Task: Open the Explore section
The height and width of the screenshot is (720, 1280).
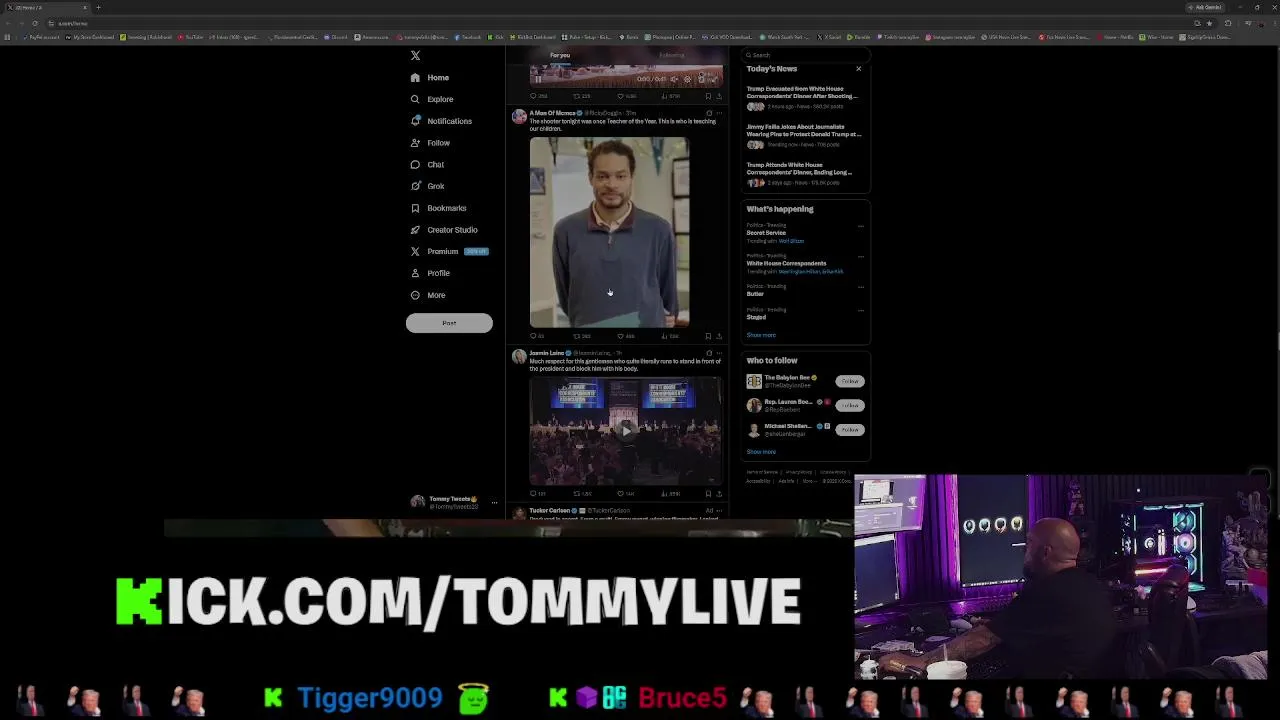Action: click(432, 99)
